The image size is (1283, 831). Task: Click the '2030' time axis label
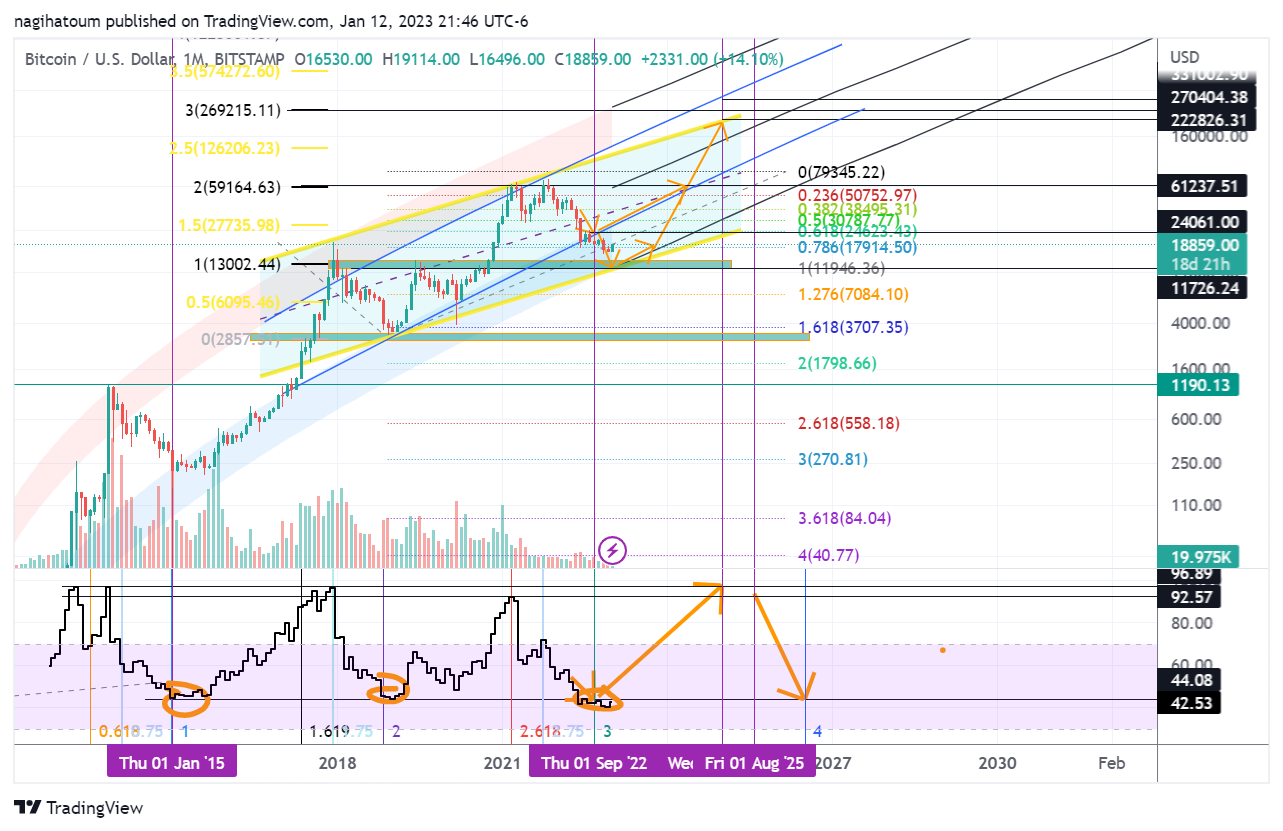(x=997, y=763)
